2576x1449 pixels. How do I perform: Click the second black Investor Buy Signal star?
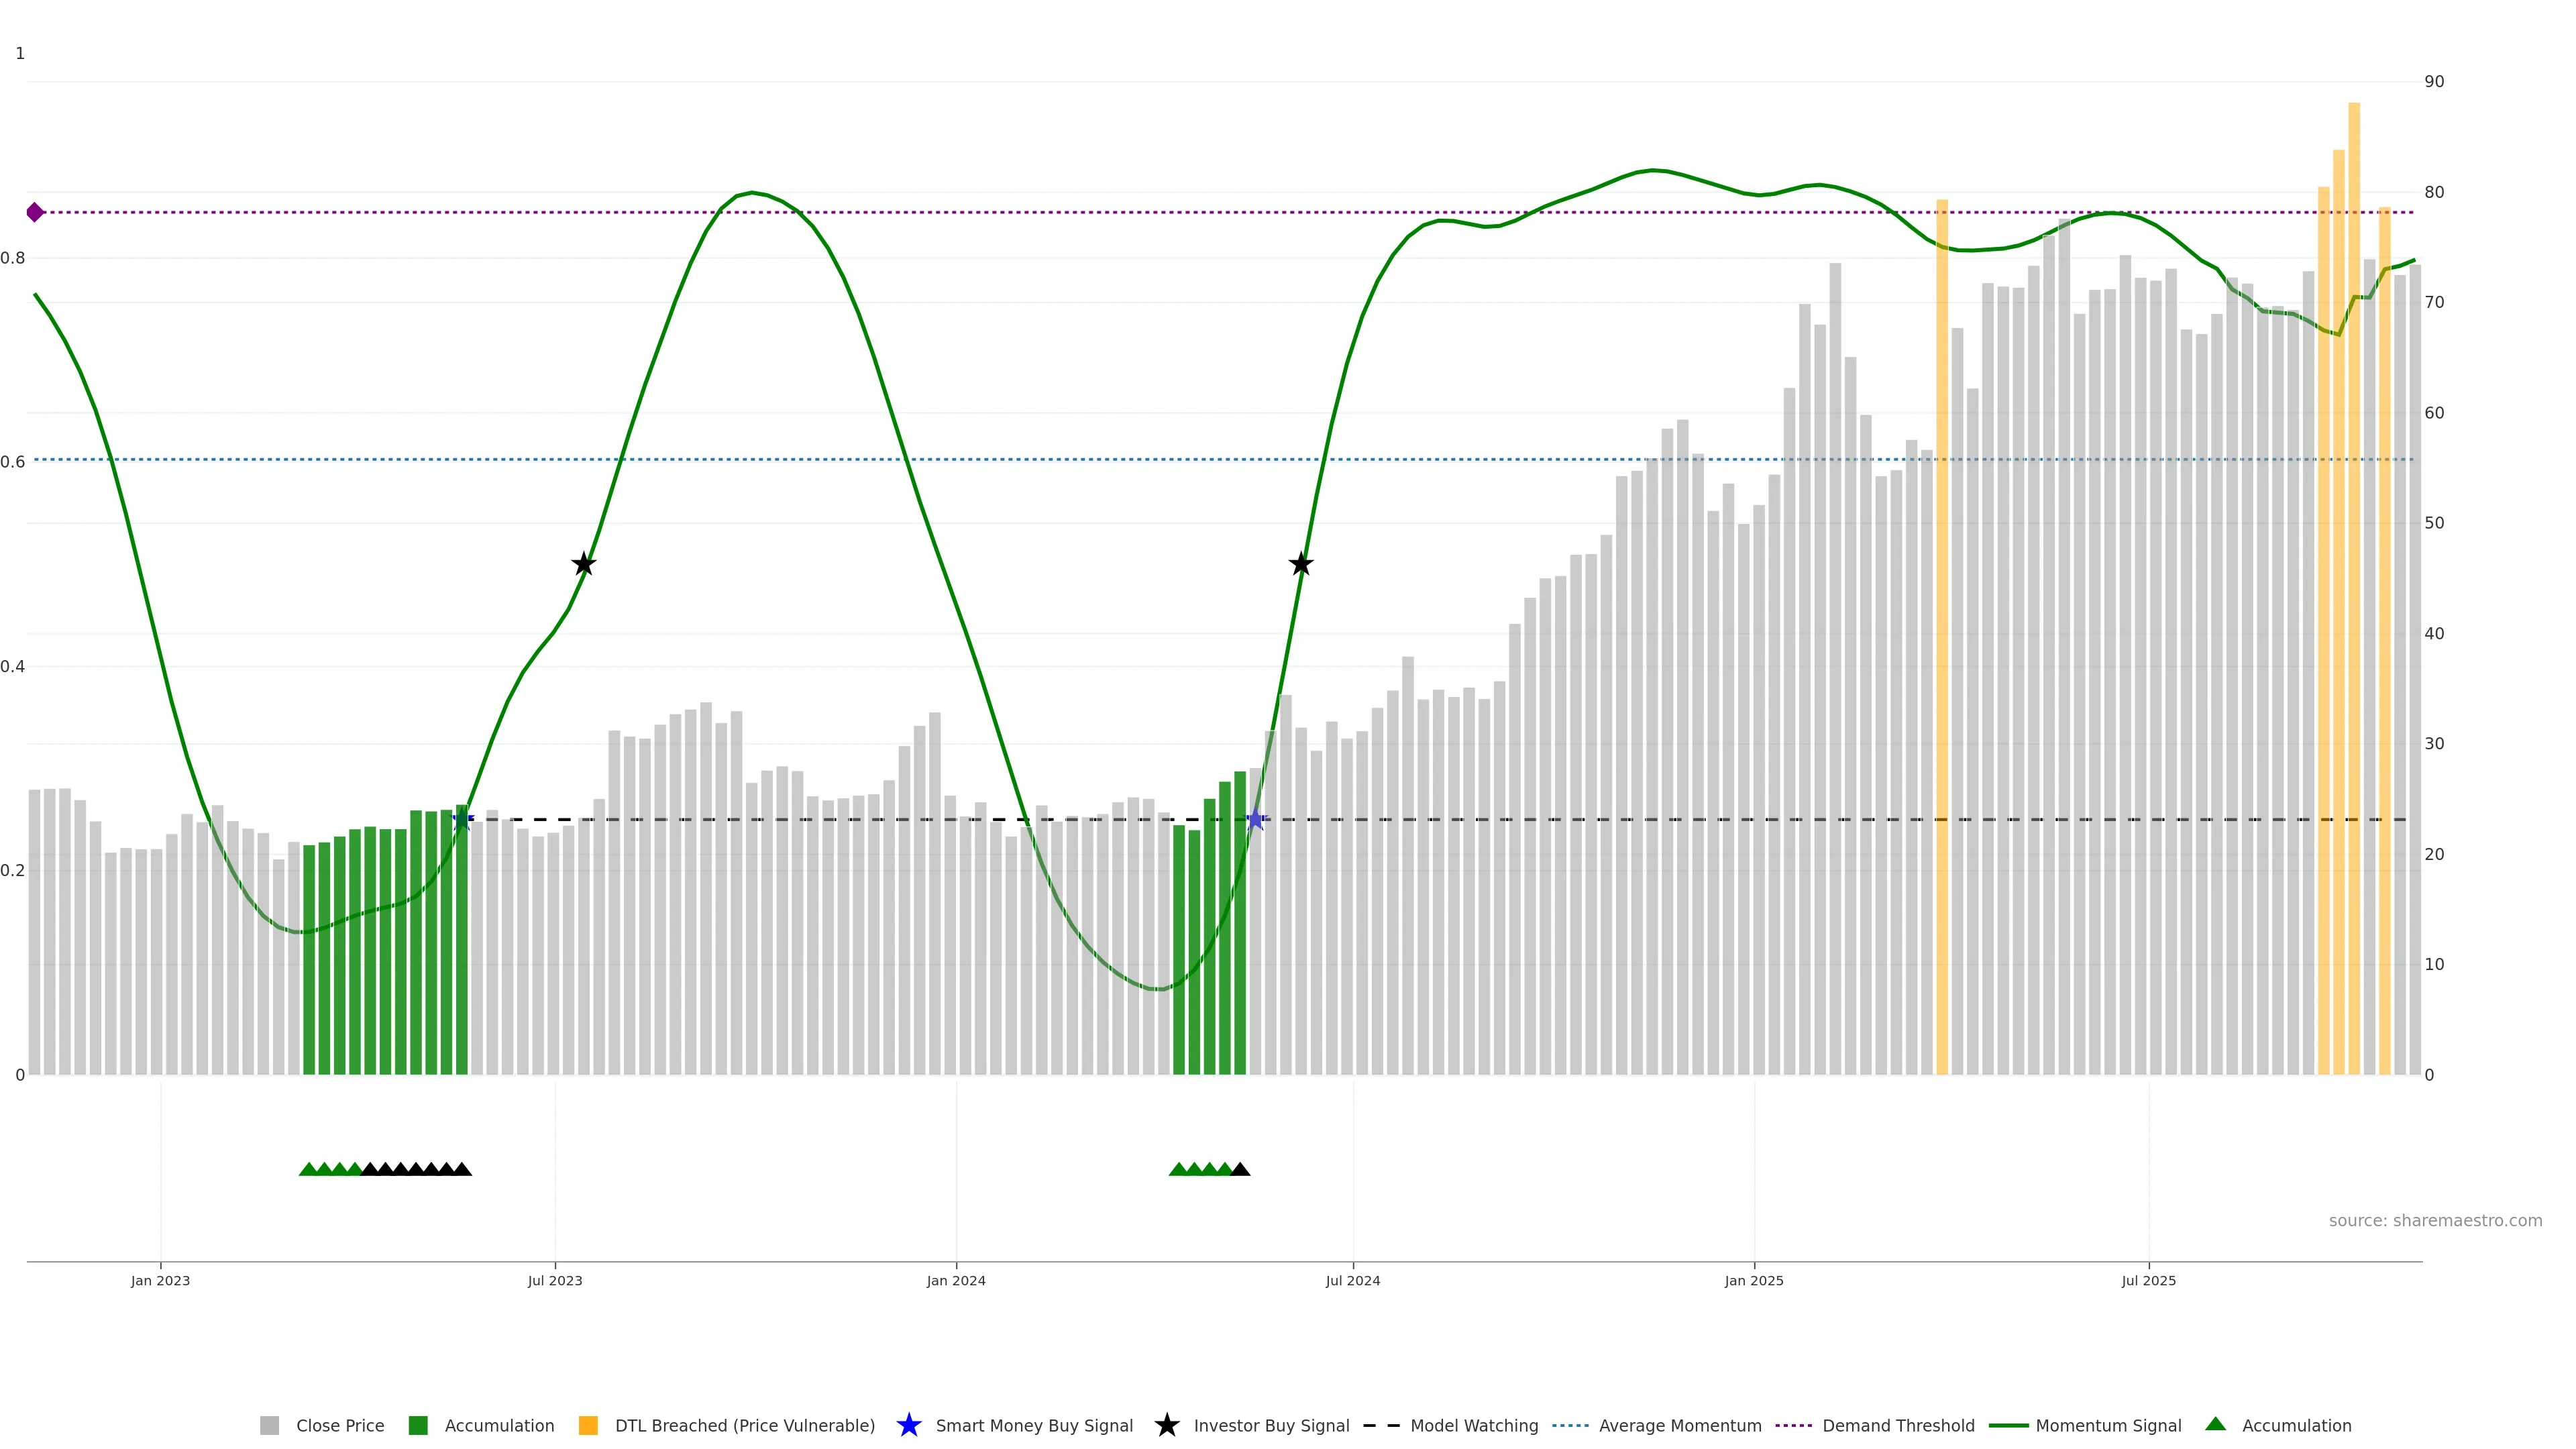click(1300, 564)
